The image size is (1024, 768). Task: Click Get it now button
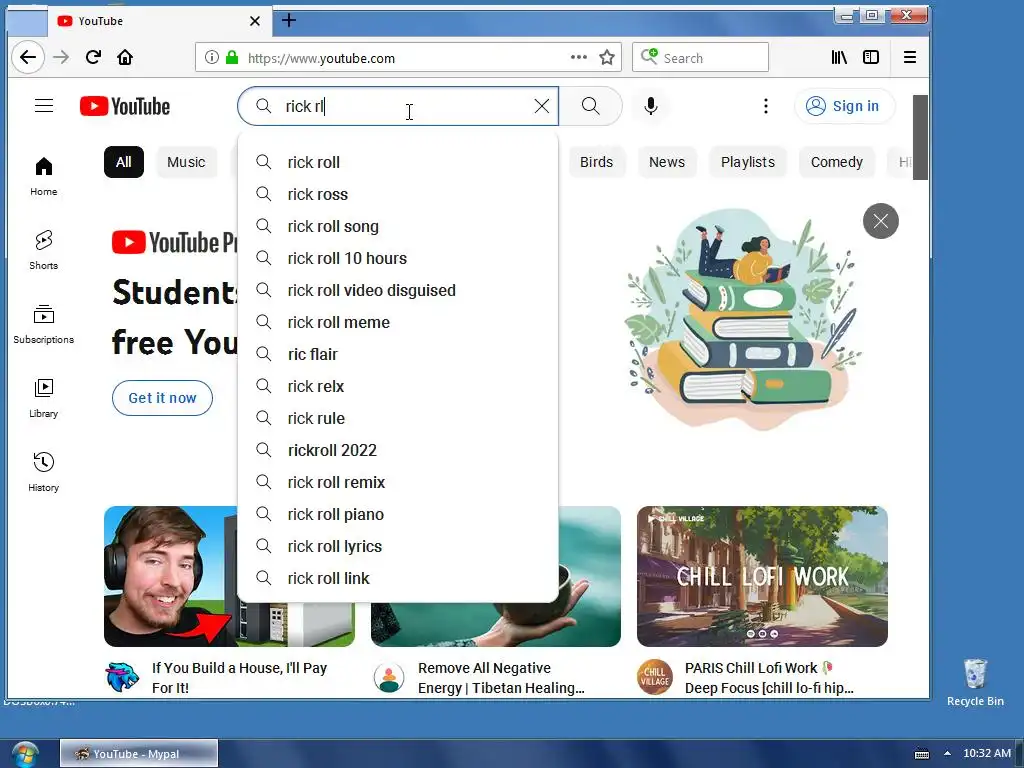[x=162, y=398]
